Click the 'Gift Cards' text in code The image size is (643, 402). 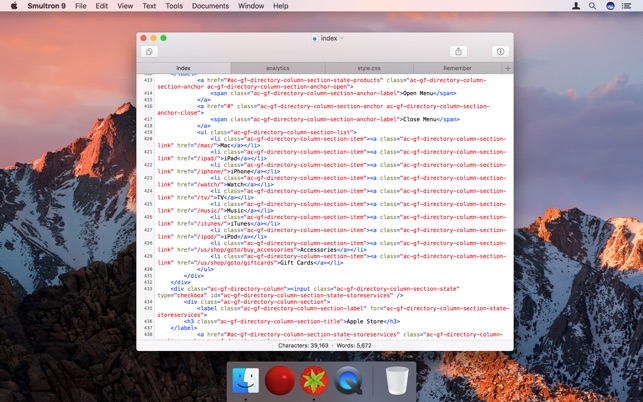tap(297, 263)
